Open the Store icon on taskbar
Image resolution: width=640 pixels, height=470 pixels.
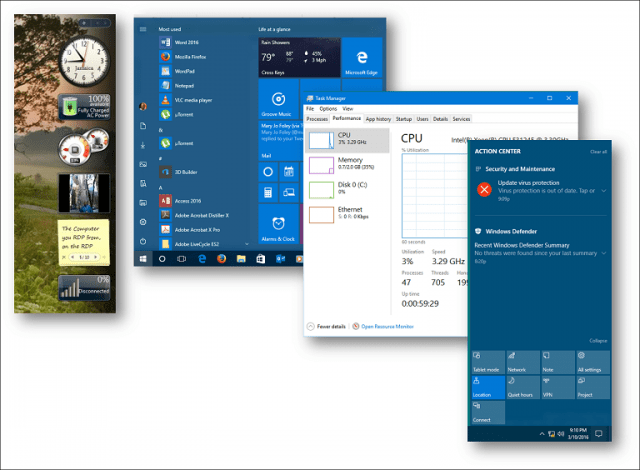260,259
